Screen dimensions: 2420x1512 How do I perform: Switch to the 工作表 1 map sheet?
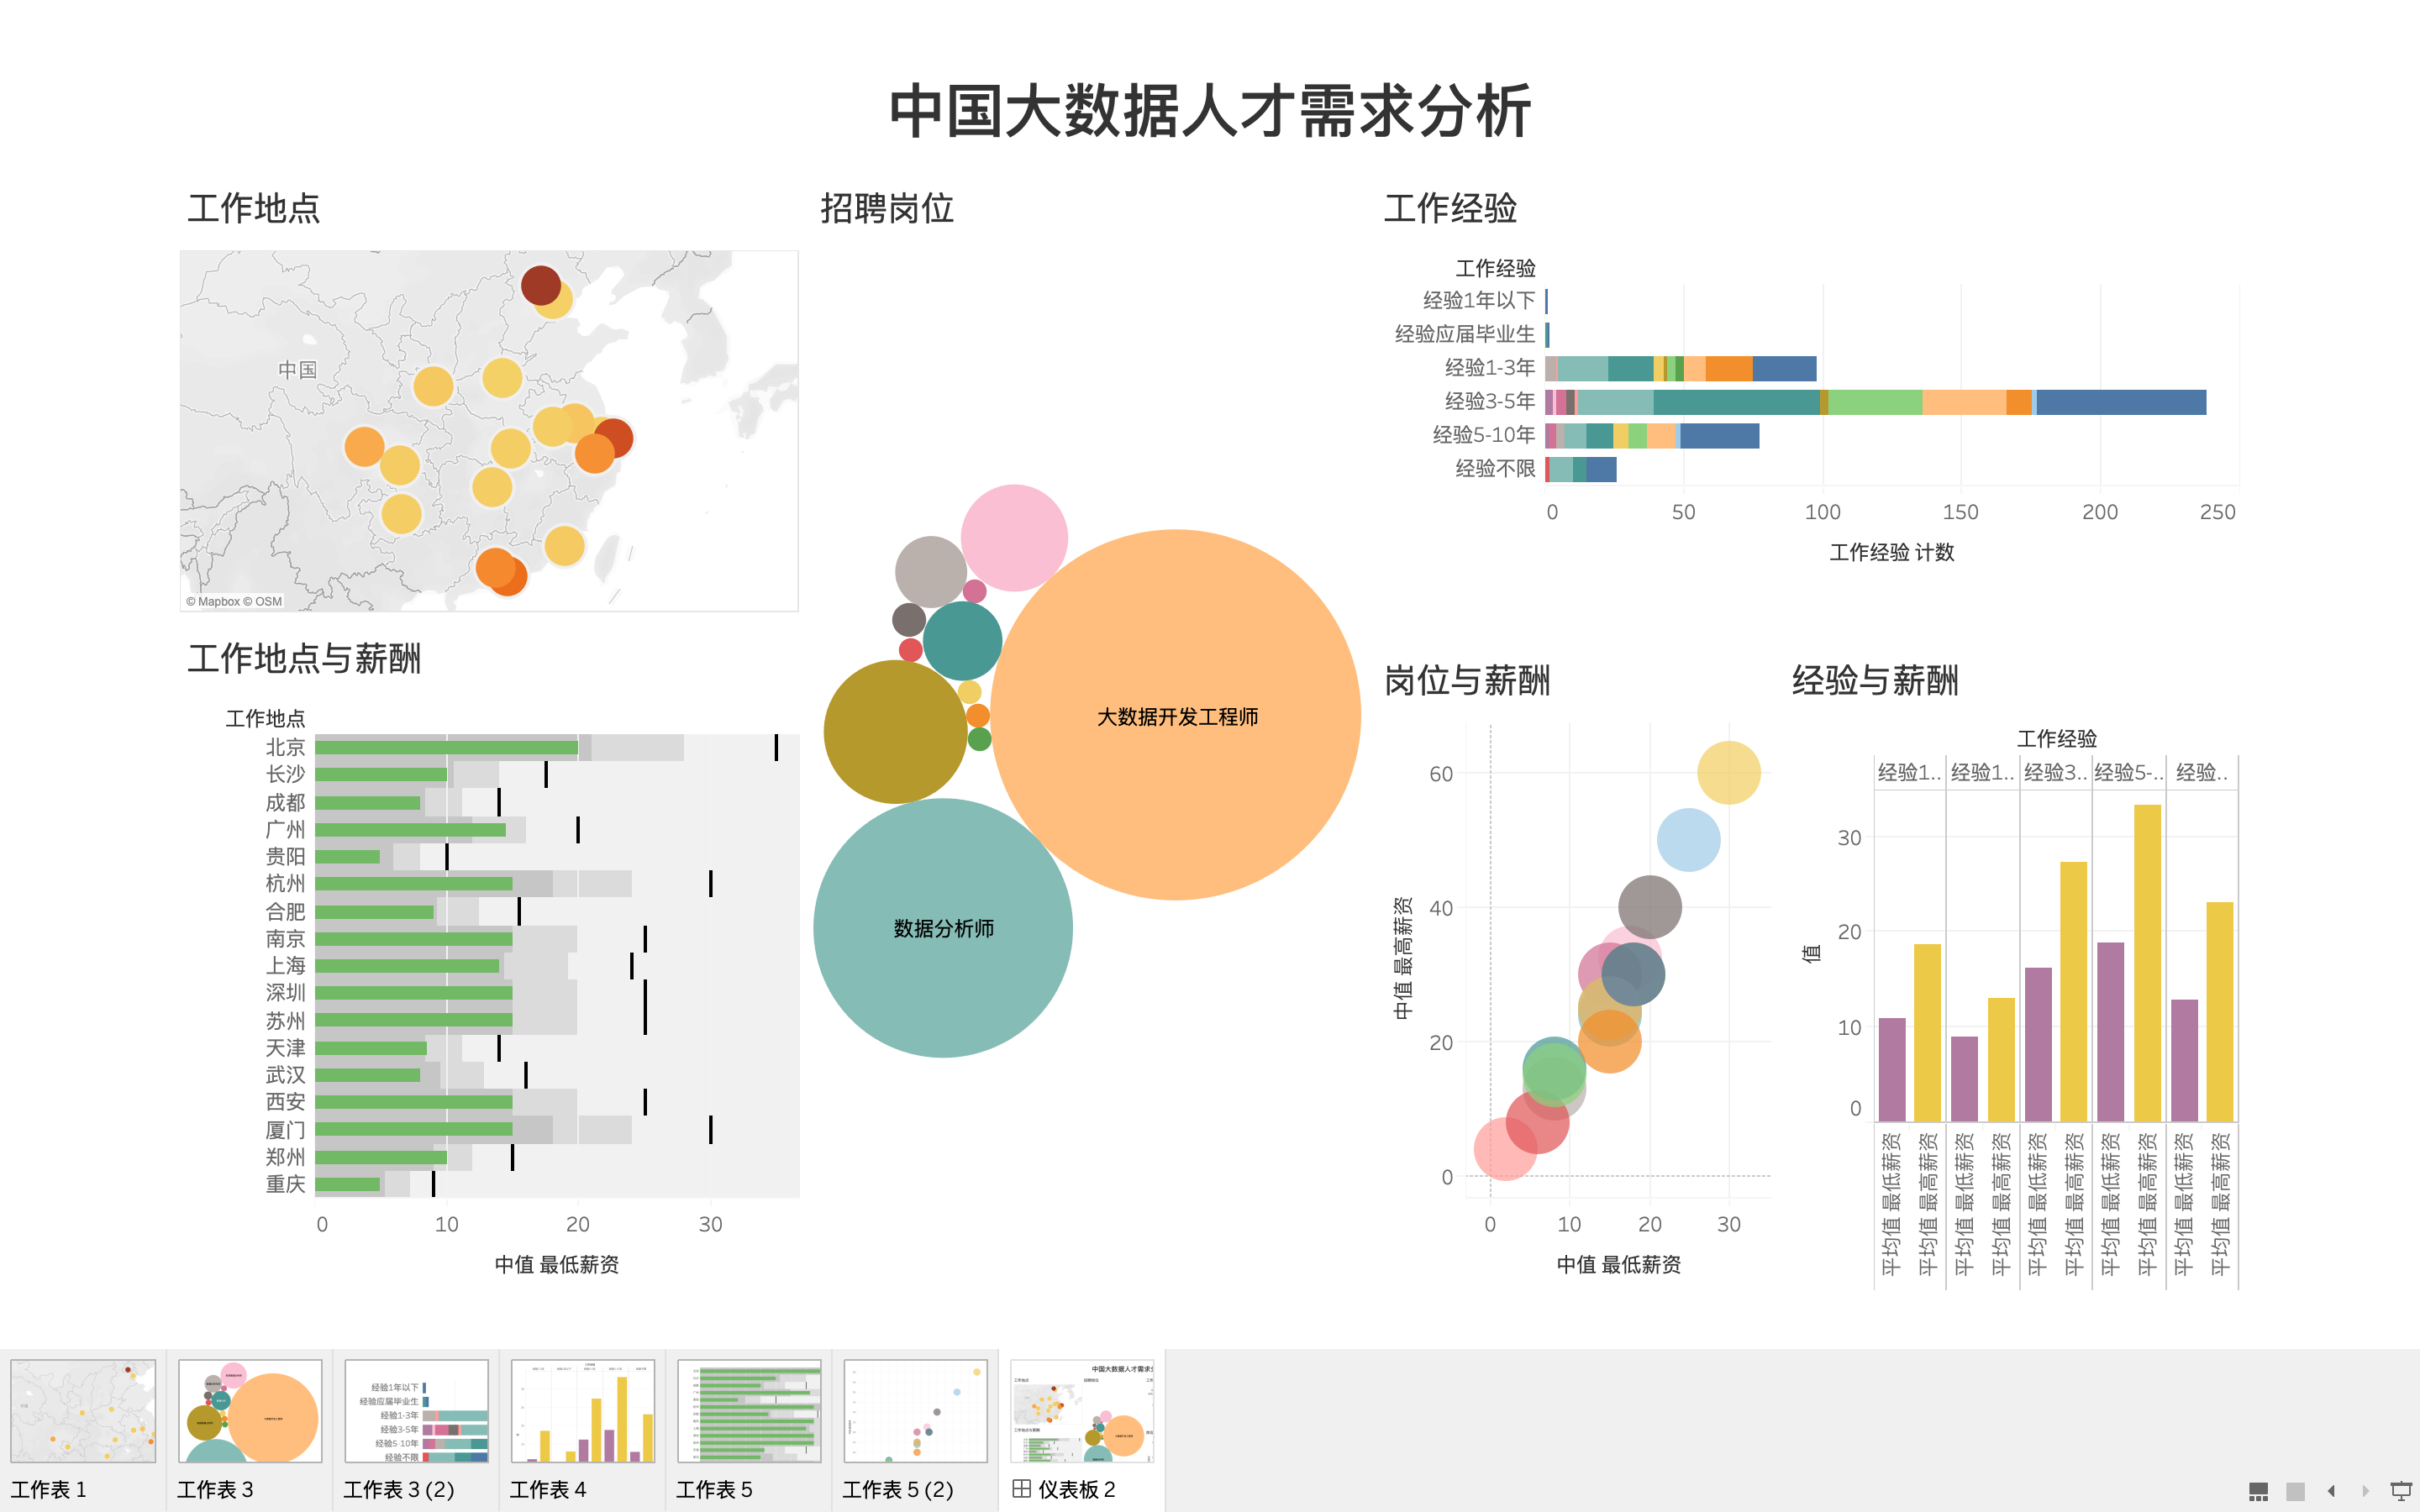coord(84,1412)
